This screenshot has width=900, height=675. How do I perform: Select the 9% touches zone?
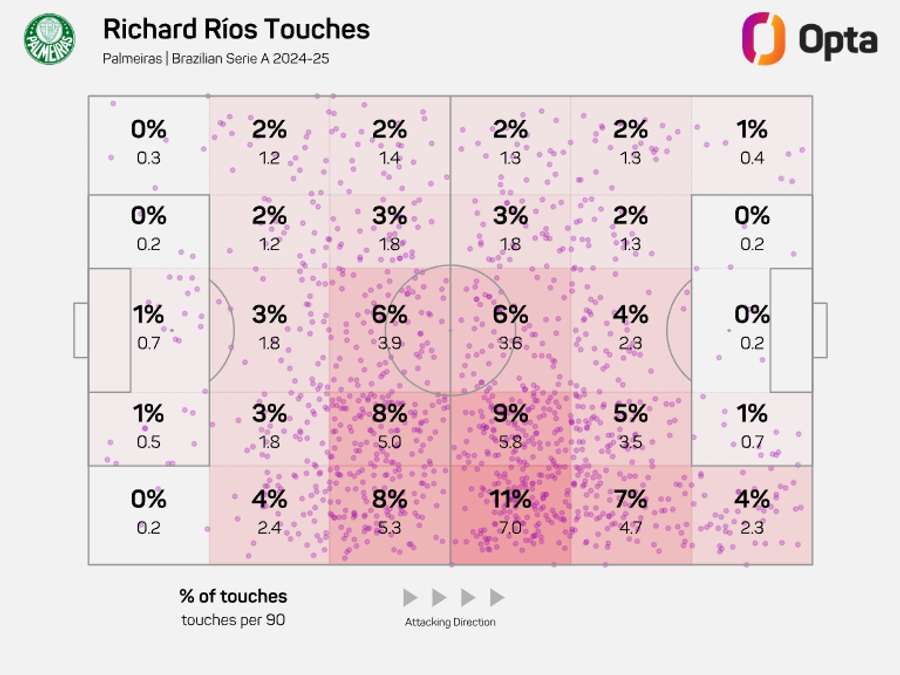click(510, 429)
